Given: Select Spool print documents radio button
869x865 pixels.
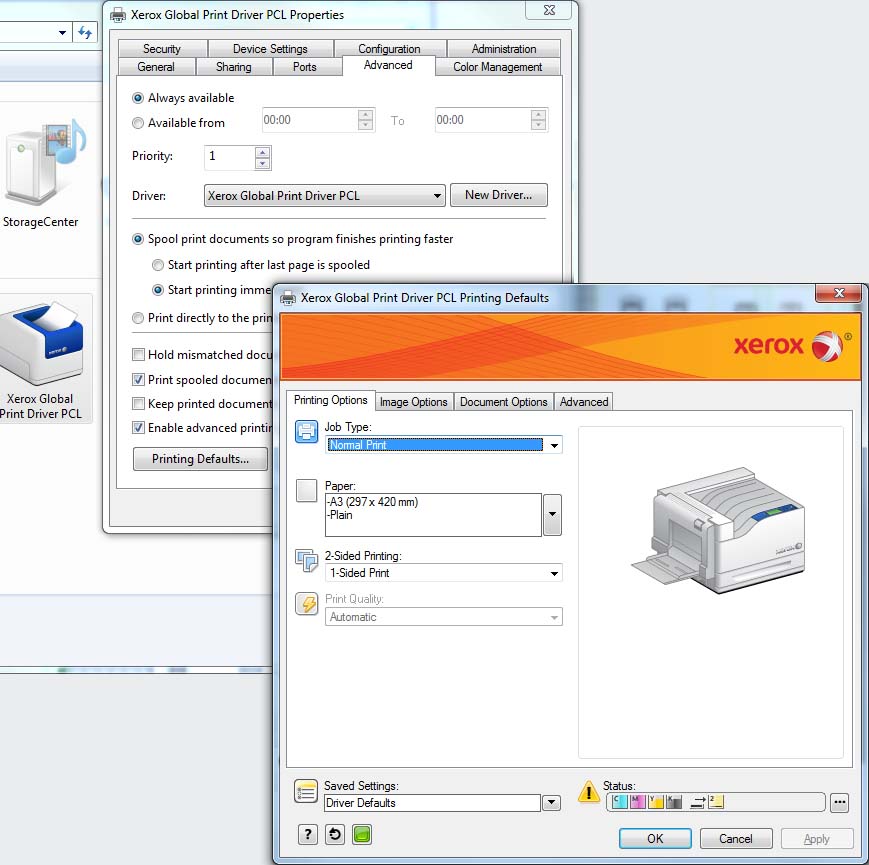Looking at the screenshot, I should click(x=138, y=239).
